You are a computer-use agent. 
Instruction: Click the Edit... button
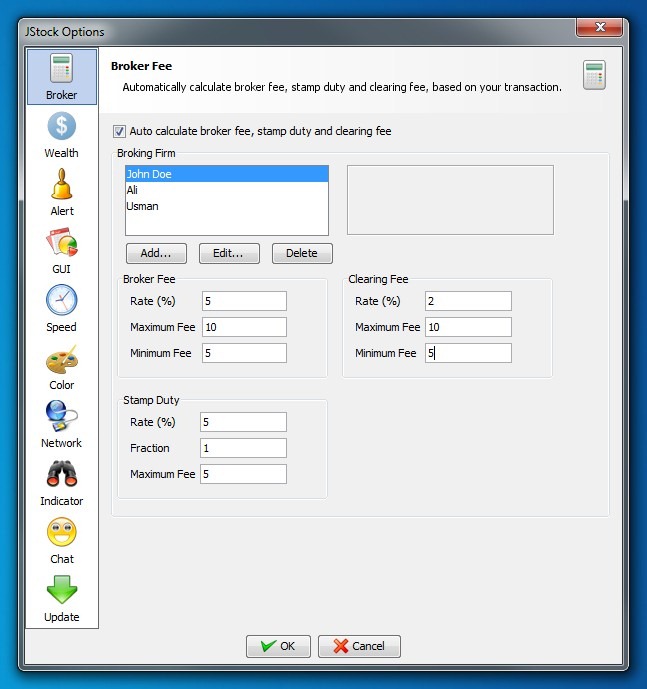[229, 253]
